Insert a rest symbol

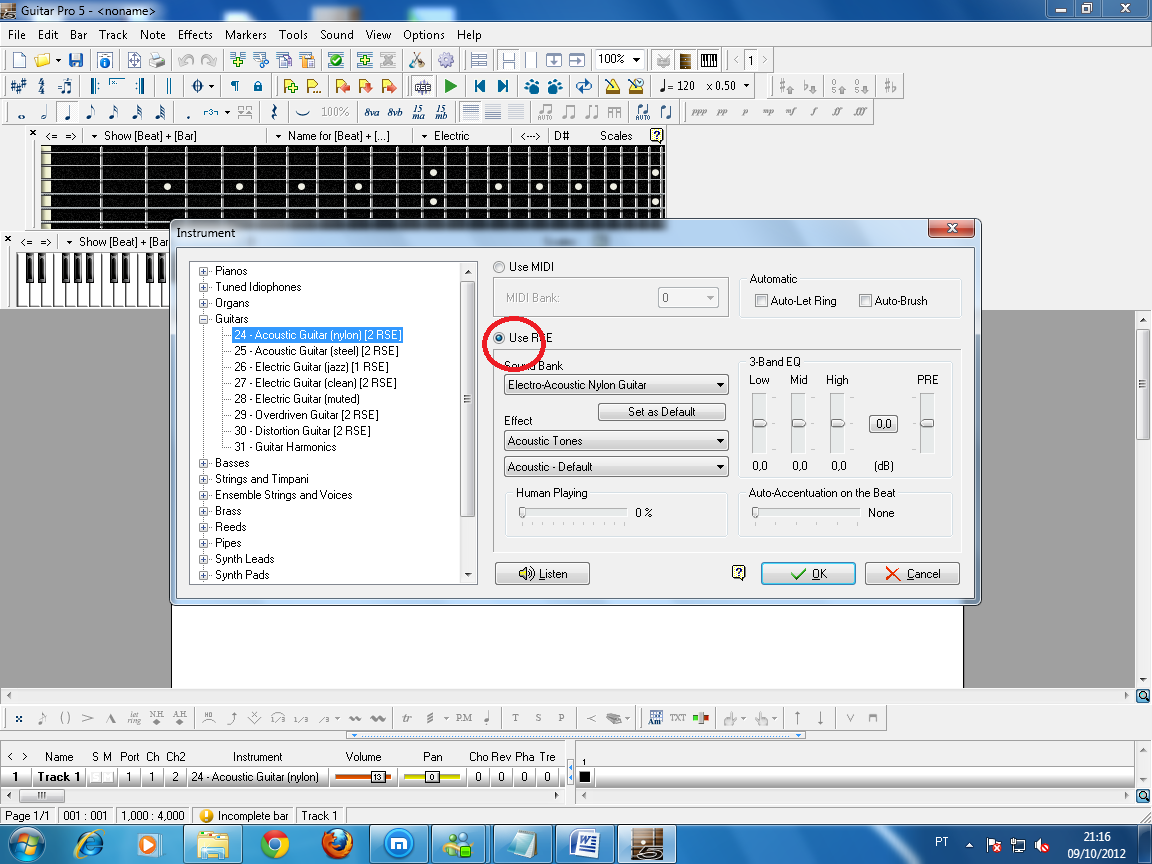pos(274,112)
